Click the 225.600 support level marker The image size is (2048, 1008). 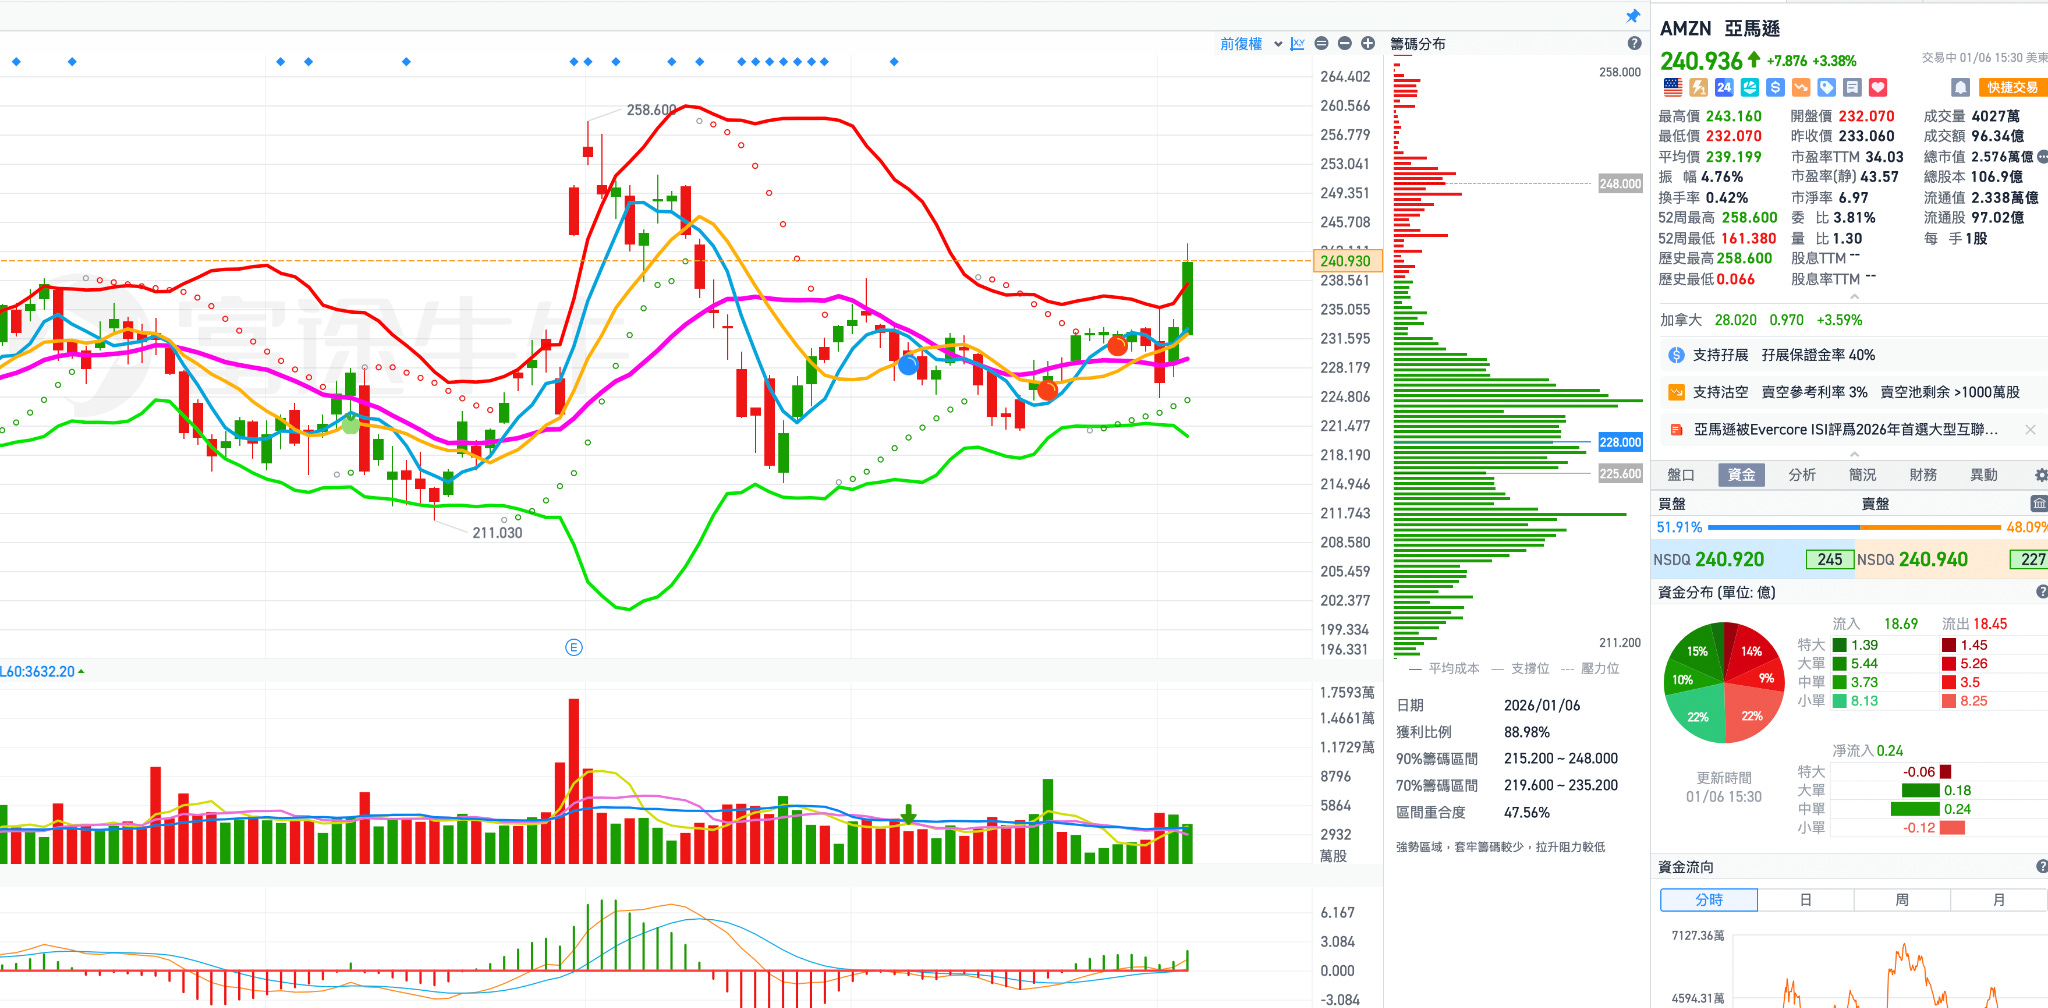pos(1620,474)
